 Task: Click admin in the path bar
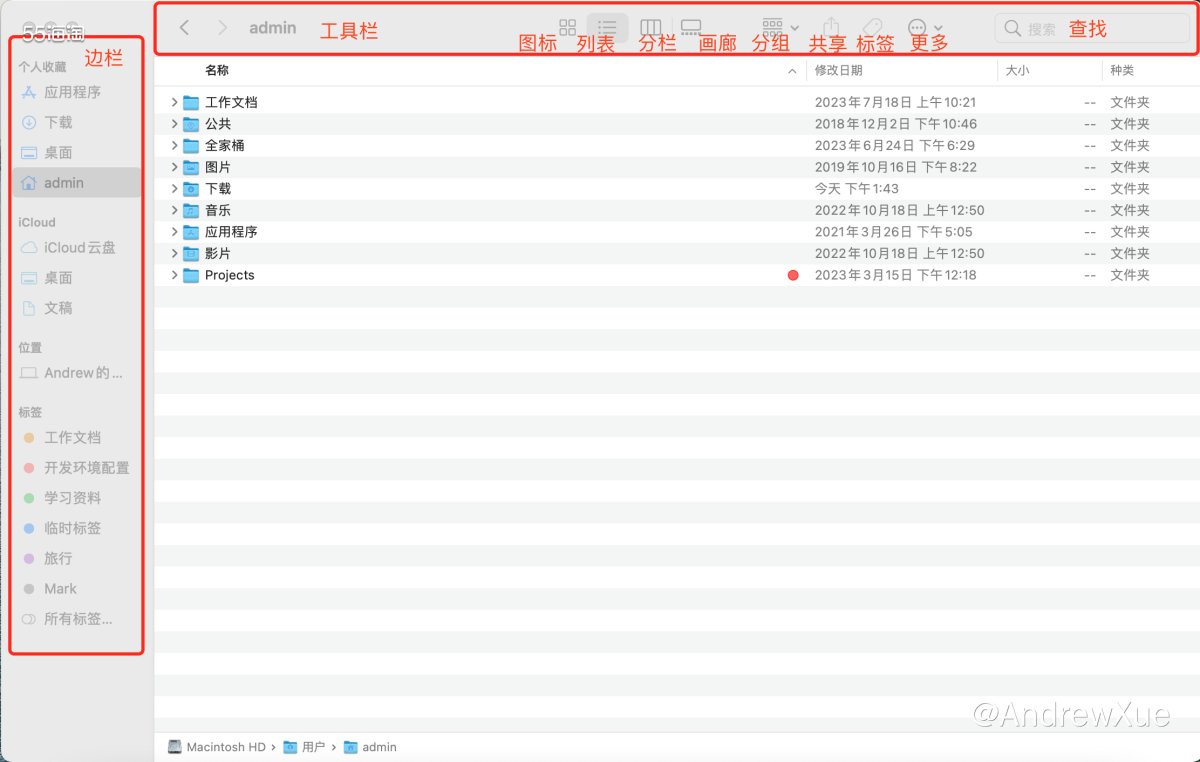(x=370, y=747)
